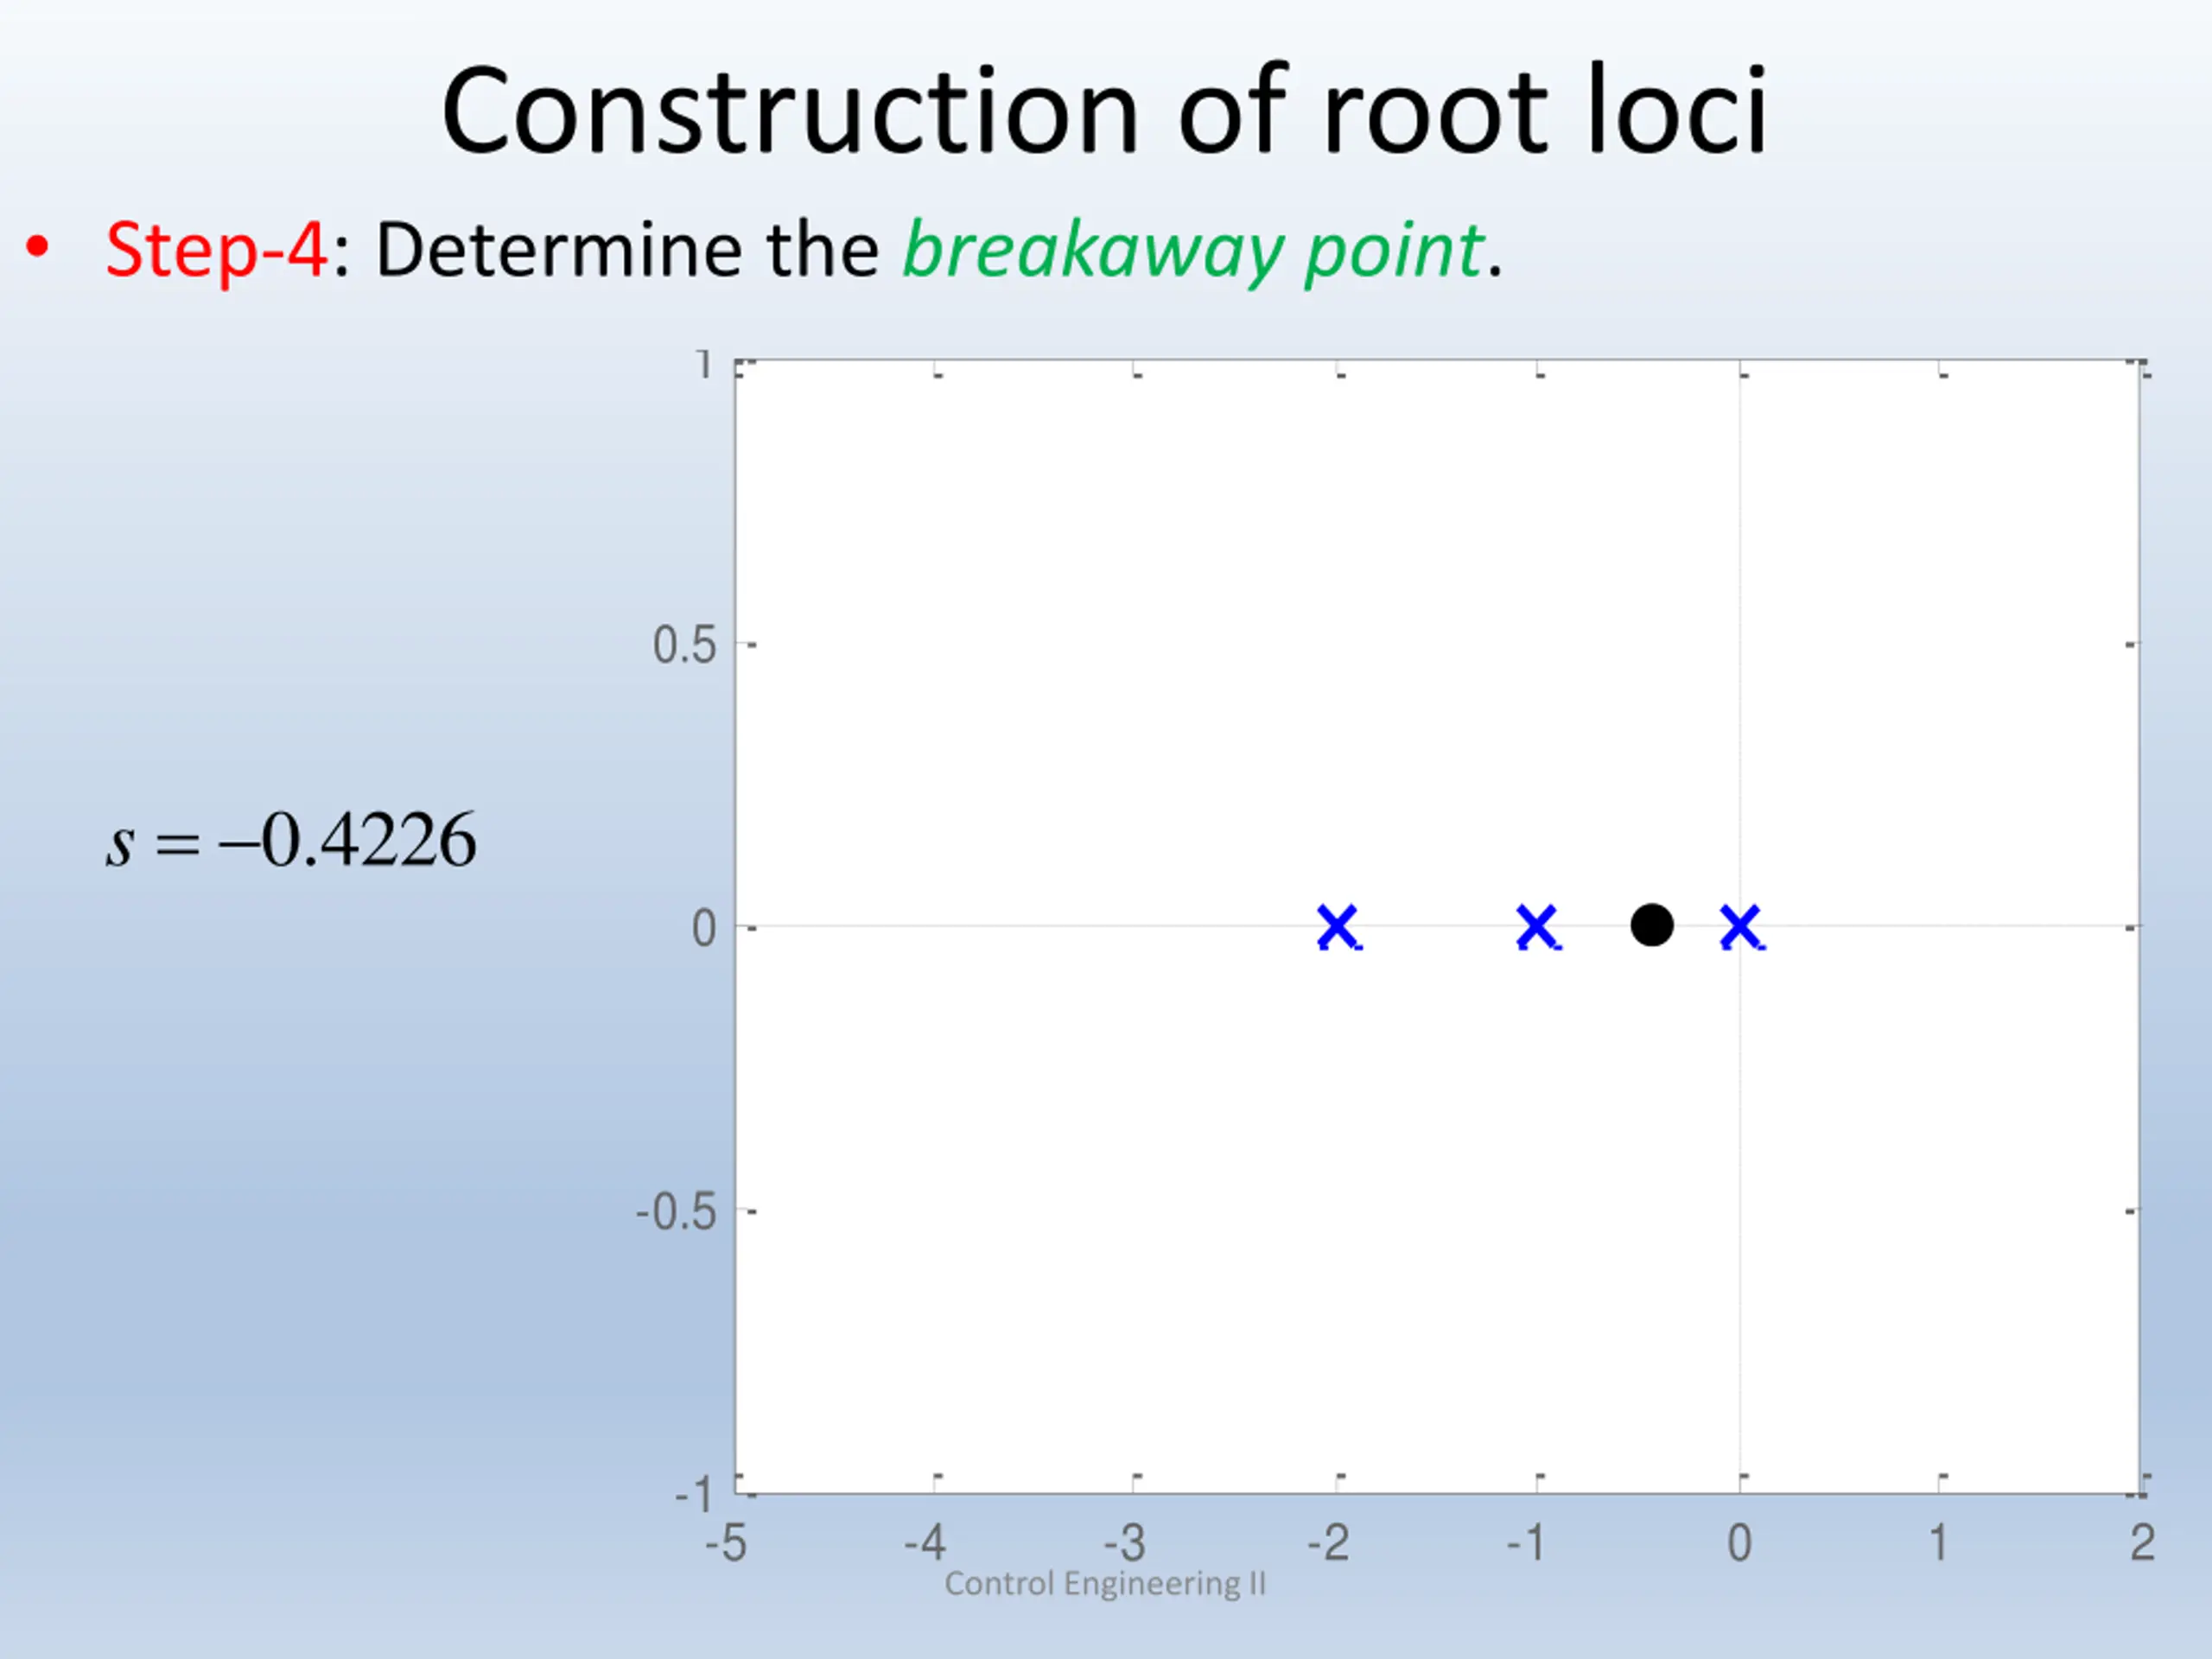Click the words 'Determine the'
Screen dimensions: 2212x1659
[628, 250]
